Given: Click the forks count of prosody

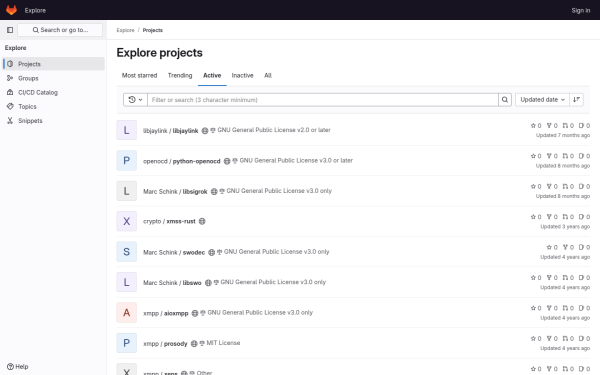Looking at the screenshot, I should [552, 339].
